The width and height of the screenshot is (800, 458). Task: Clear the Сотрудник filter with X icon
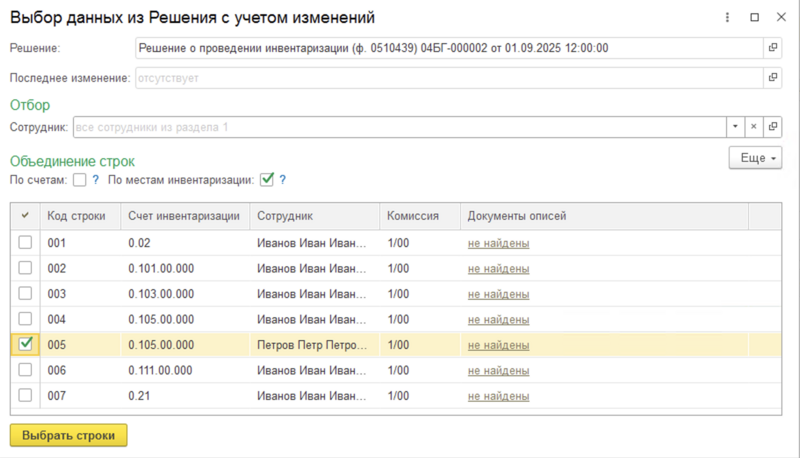click(x=753, y=127)
